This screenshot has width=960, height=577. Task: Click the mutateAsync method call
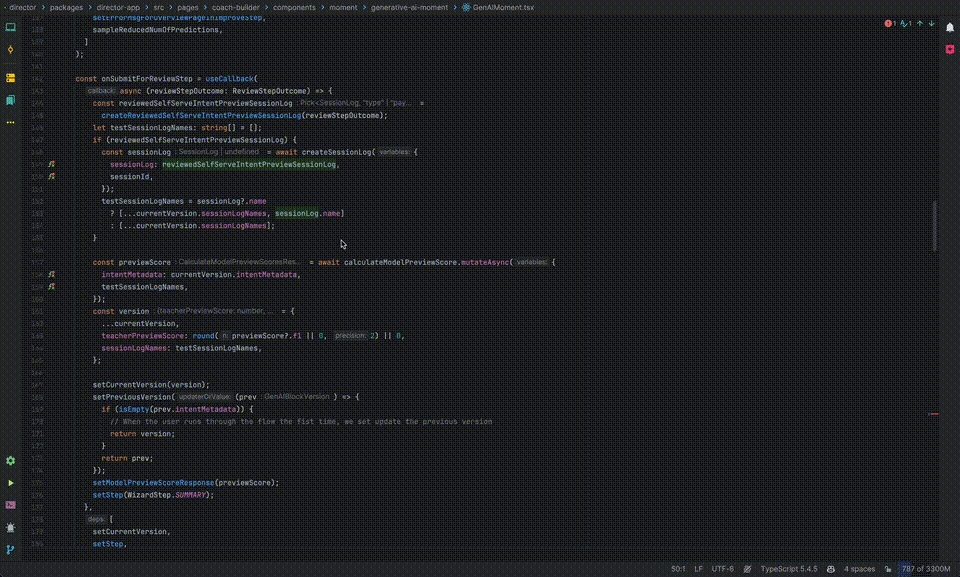pyautogui.click(x=485, y=262)
